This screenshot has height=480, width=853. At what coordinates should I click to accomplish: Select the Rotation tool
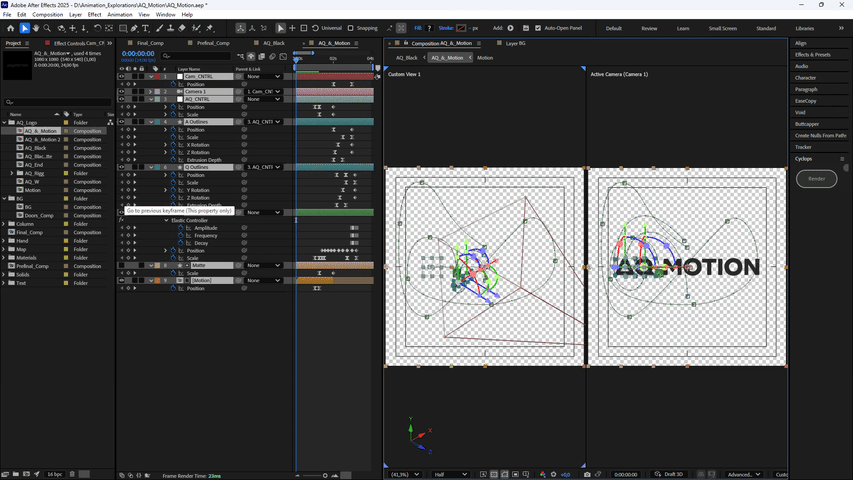pyautogui.click(x=97, y=28)
